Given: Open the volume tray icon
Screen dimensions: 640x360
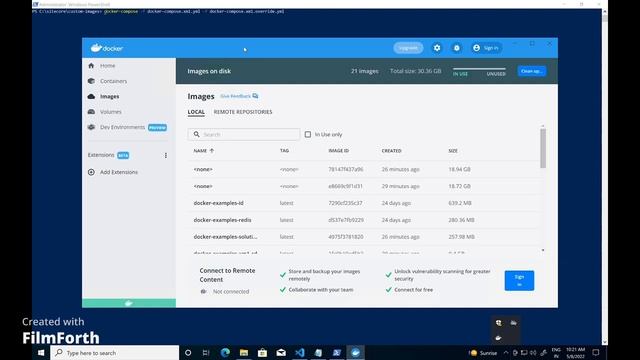Looking at the screenshot, I should [533, 353].
